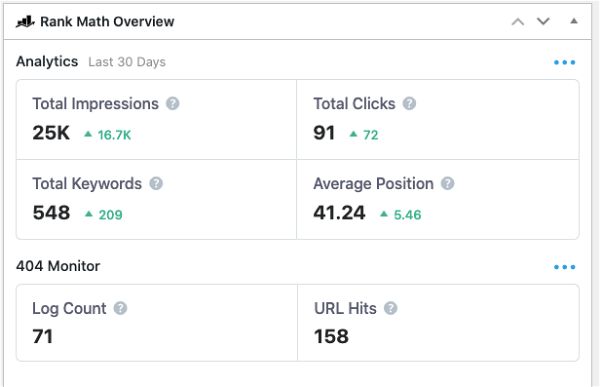600x387 pixels.
Task: Collapse the Rank Math Overview panel
Action: pyautogui.click(x=574, y=21)
